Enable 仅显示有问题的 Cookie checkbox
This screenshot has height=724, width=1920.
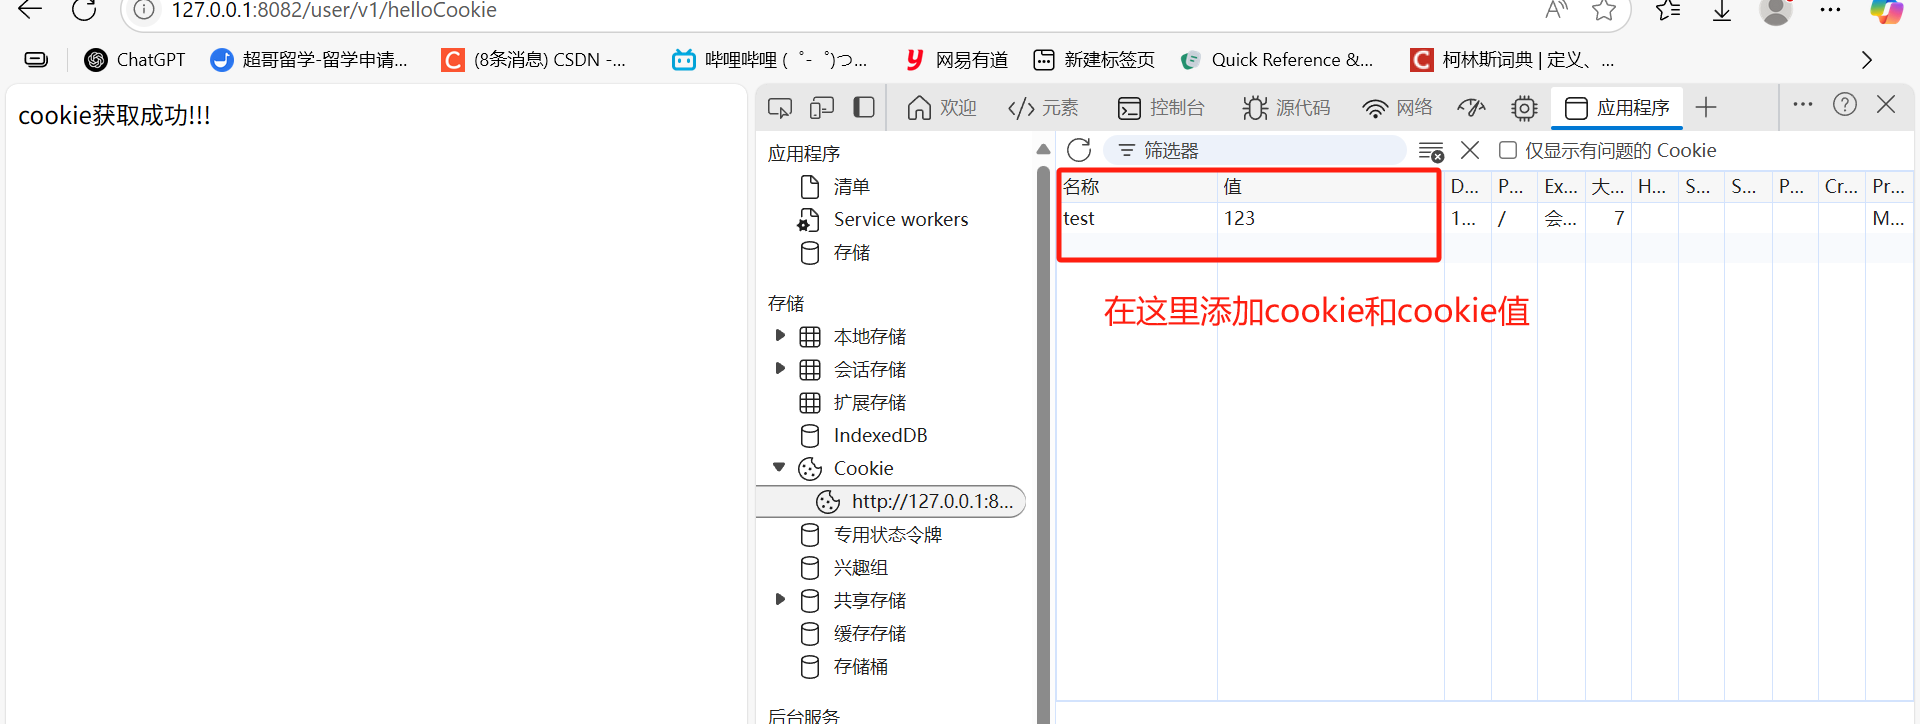(x=1508, y=150)
